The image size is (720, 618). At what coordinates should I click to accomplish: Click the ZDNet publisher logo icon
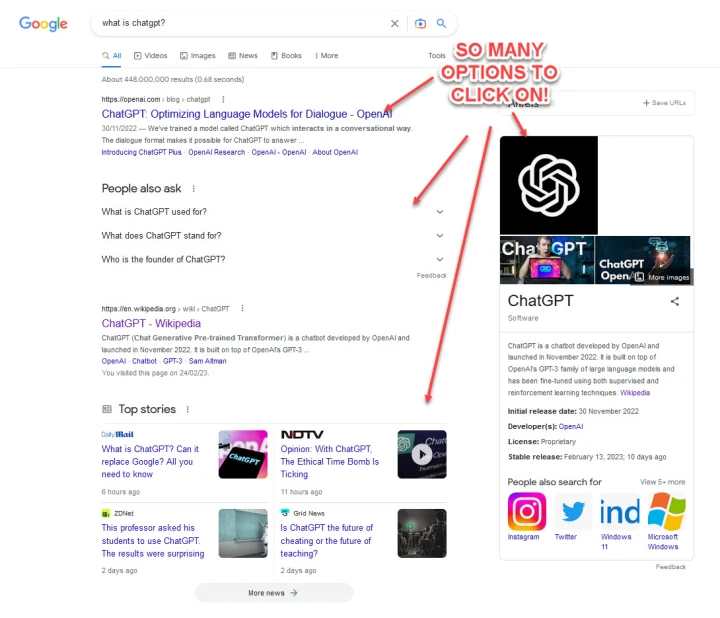click(x=106, y=513)
